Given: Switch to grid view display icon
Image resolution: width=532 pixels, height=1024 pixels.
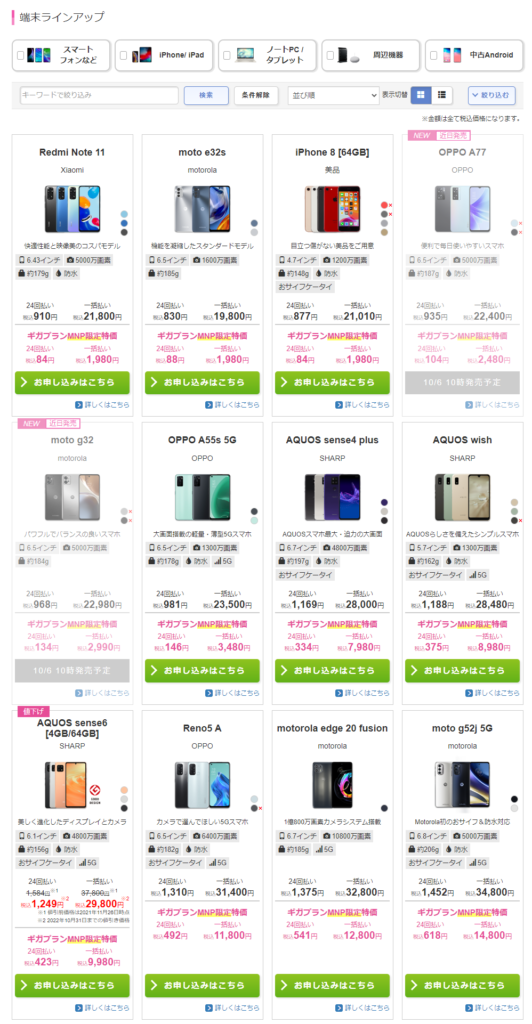Looking at the screenshot, I should (x=420, y=95).
